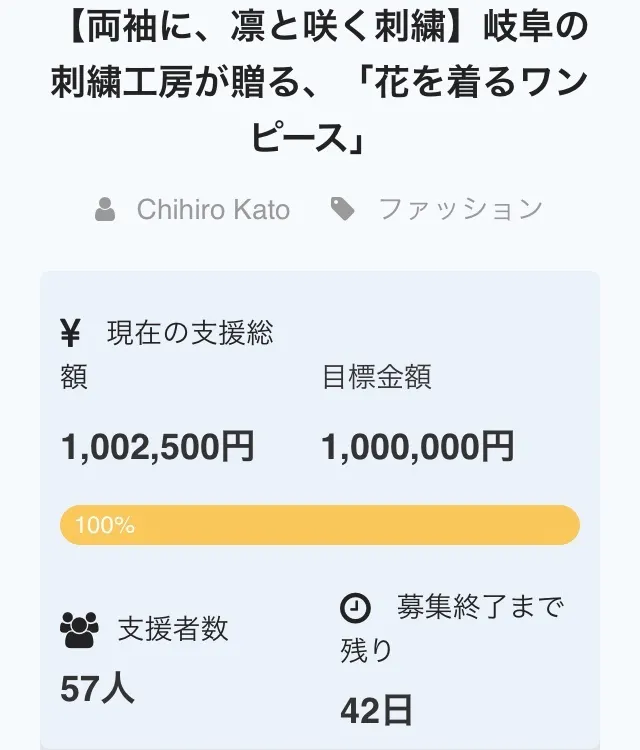Click the 額 character under the yen icon
This screenshot has width=640, height=750.
coord(74,377)
